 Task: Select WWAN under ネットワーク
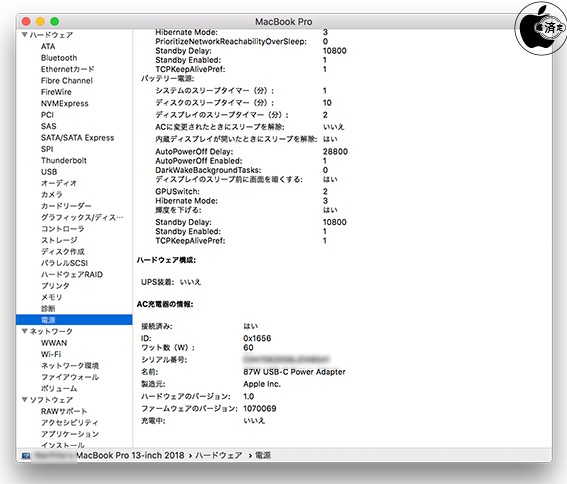[x=54, y=343]
